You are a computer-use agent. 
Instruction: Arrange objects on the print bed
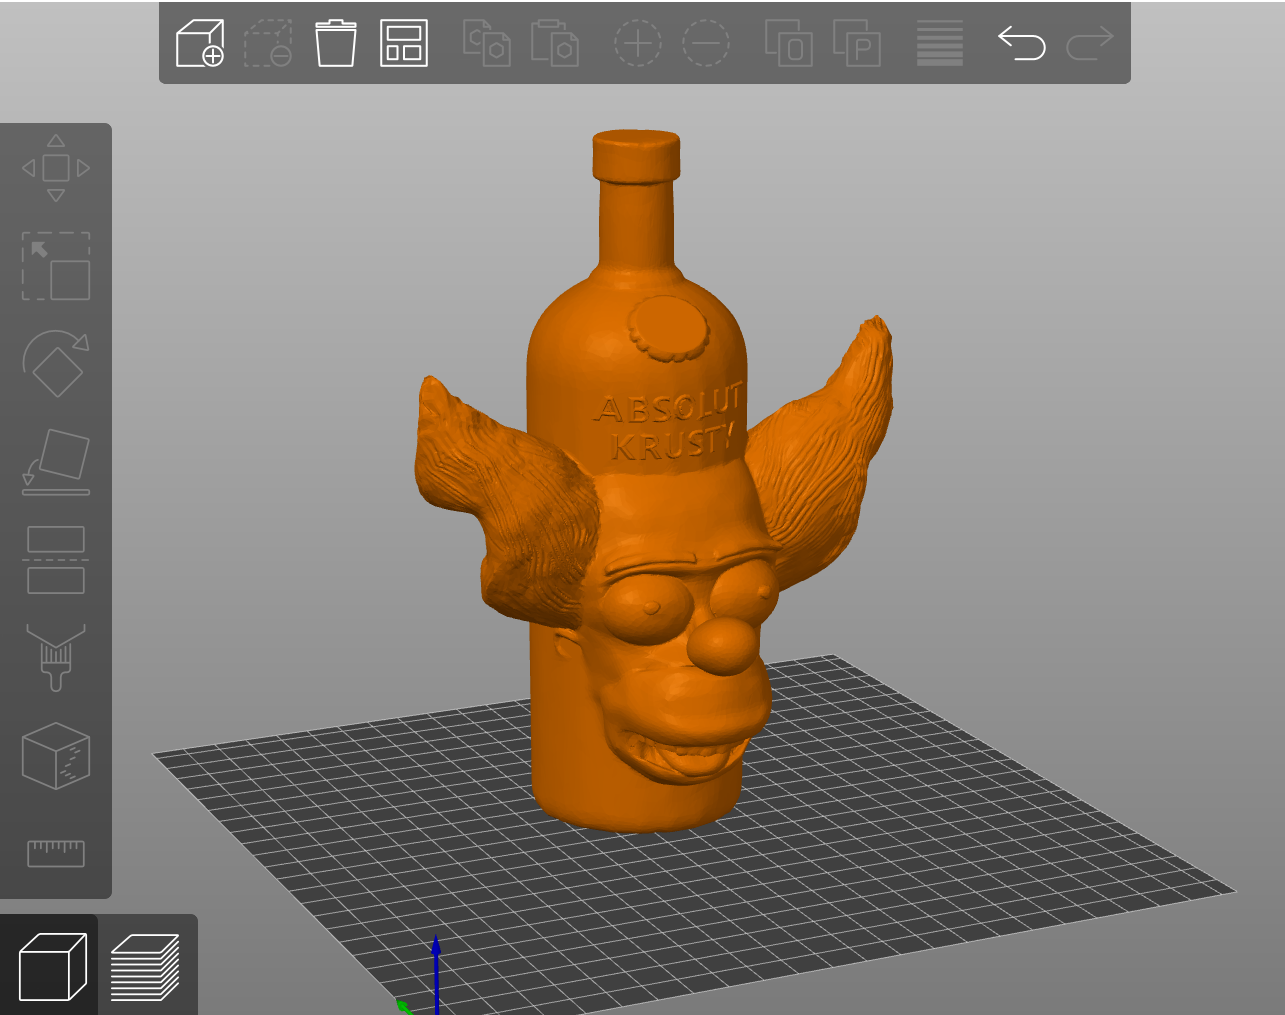point(404,43)
